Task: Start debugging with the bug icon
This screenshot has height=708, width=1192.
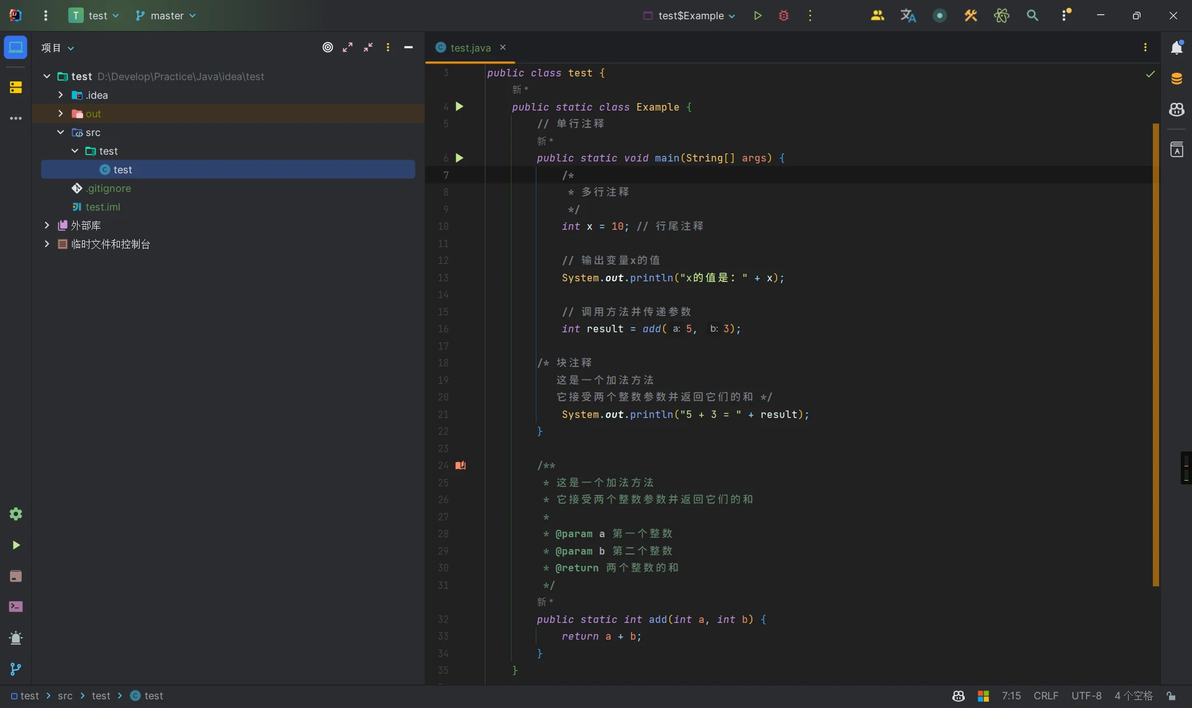Action: click(784, 15)
